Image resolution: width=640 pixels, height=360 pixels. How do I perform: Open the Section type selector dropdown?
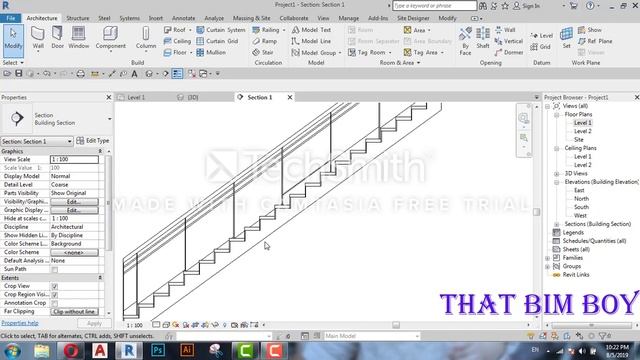pyautogui.click(x=109, y=119)
